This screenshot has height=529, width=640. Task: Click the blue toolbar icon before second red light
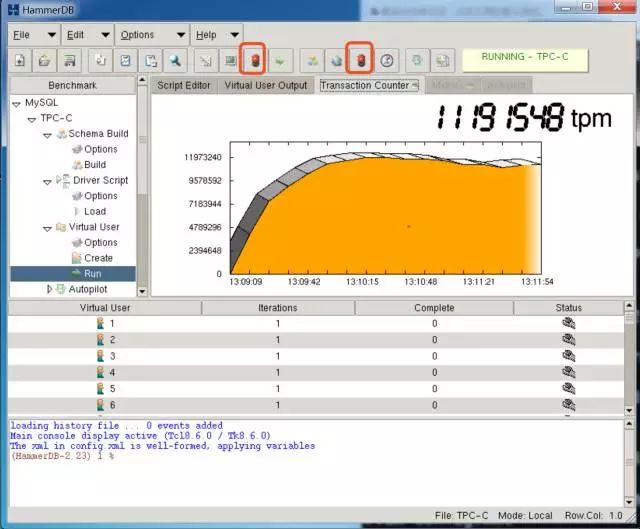[x=336, y=61]
